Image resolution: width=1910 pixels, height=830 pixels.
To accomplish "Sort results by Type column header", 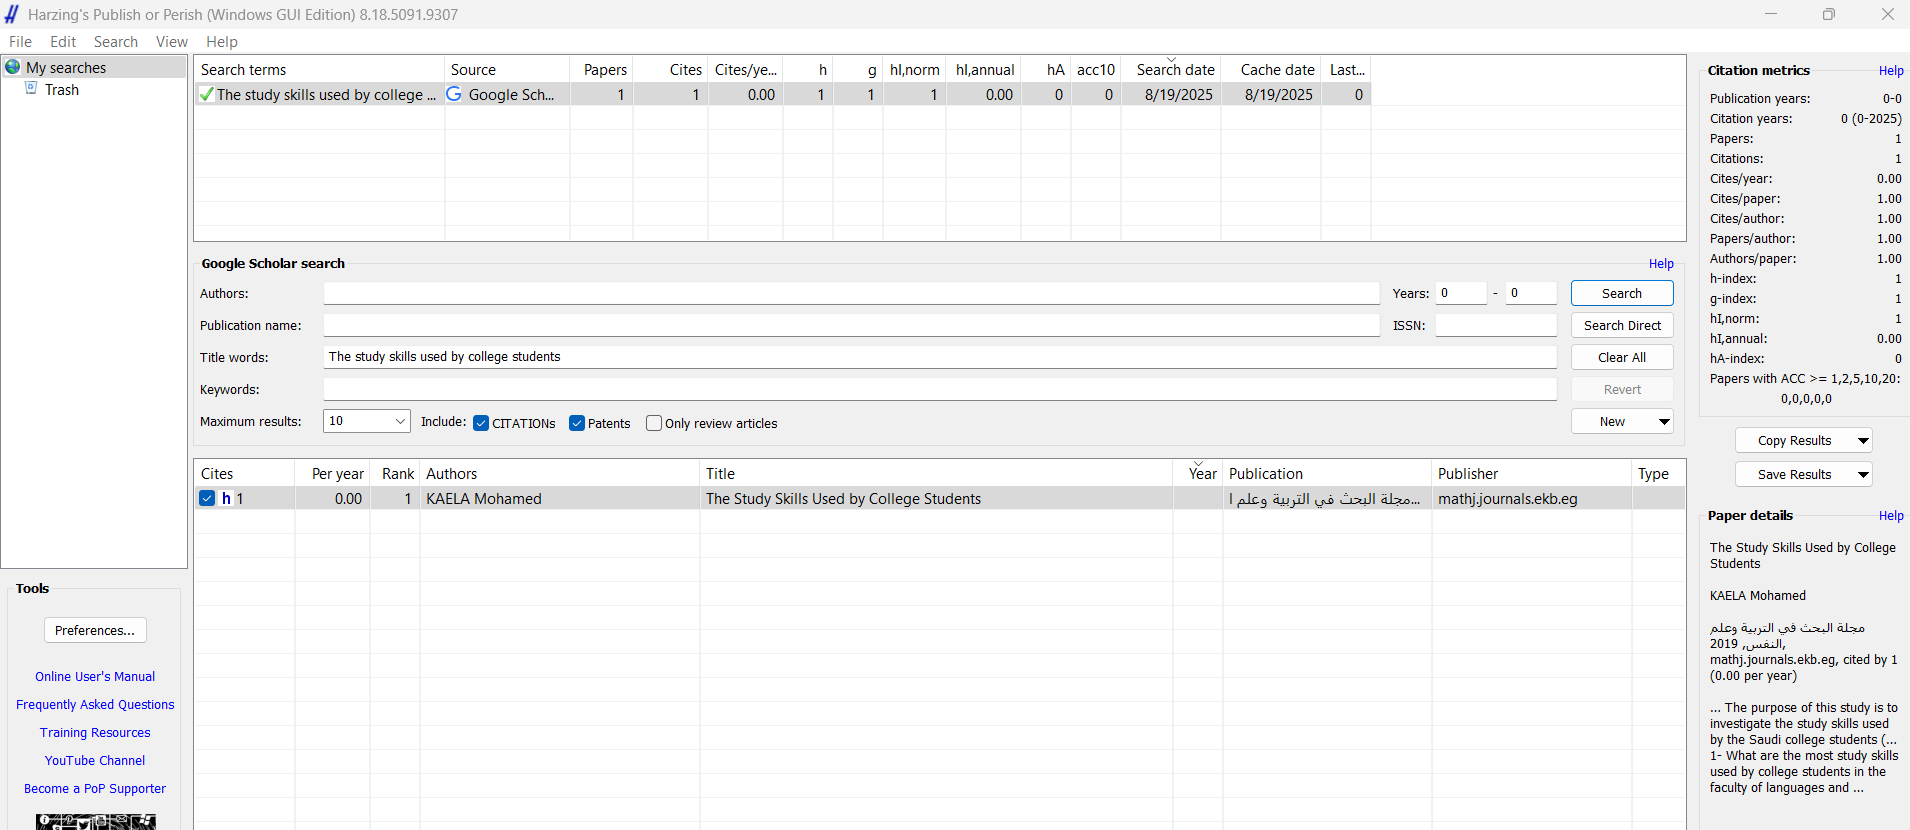I will (x=1658, y=474).
